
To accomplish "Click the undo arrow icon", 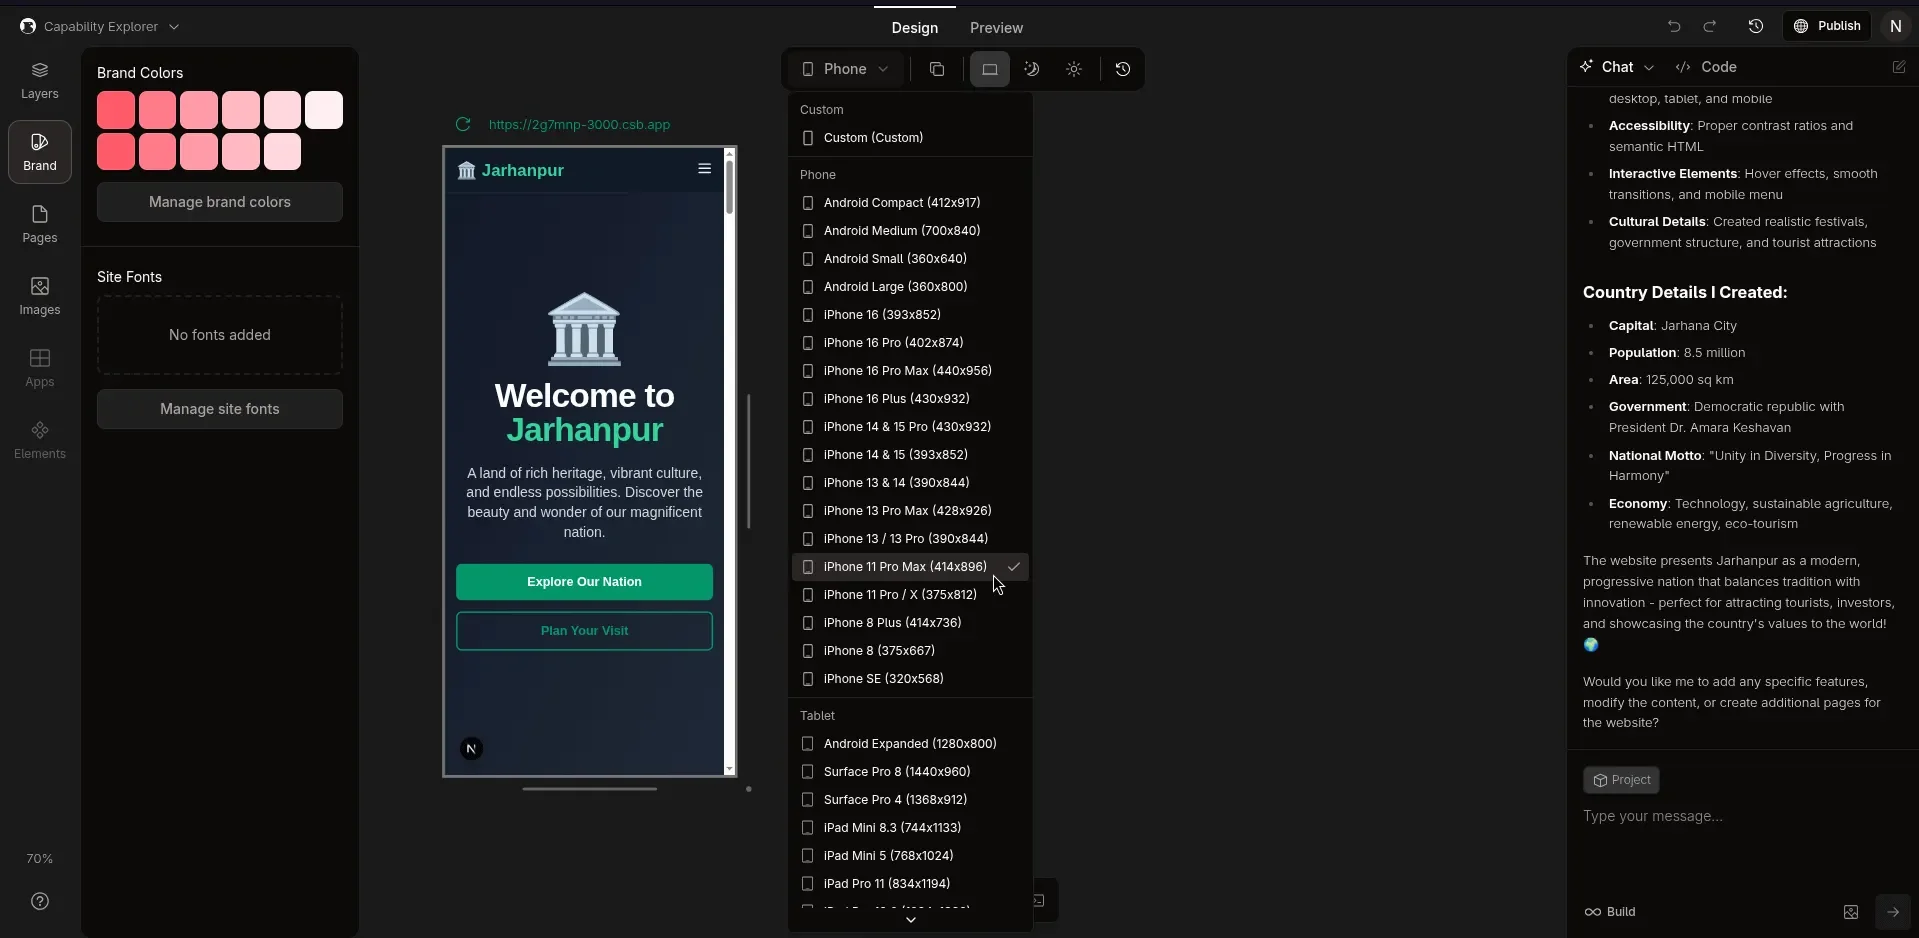I will (x=1674, y=27).
